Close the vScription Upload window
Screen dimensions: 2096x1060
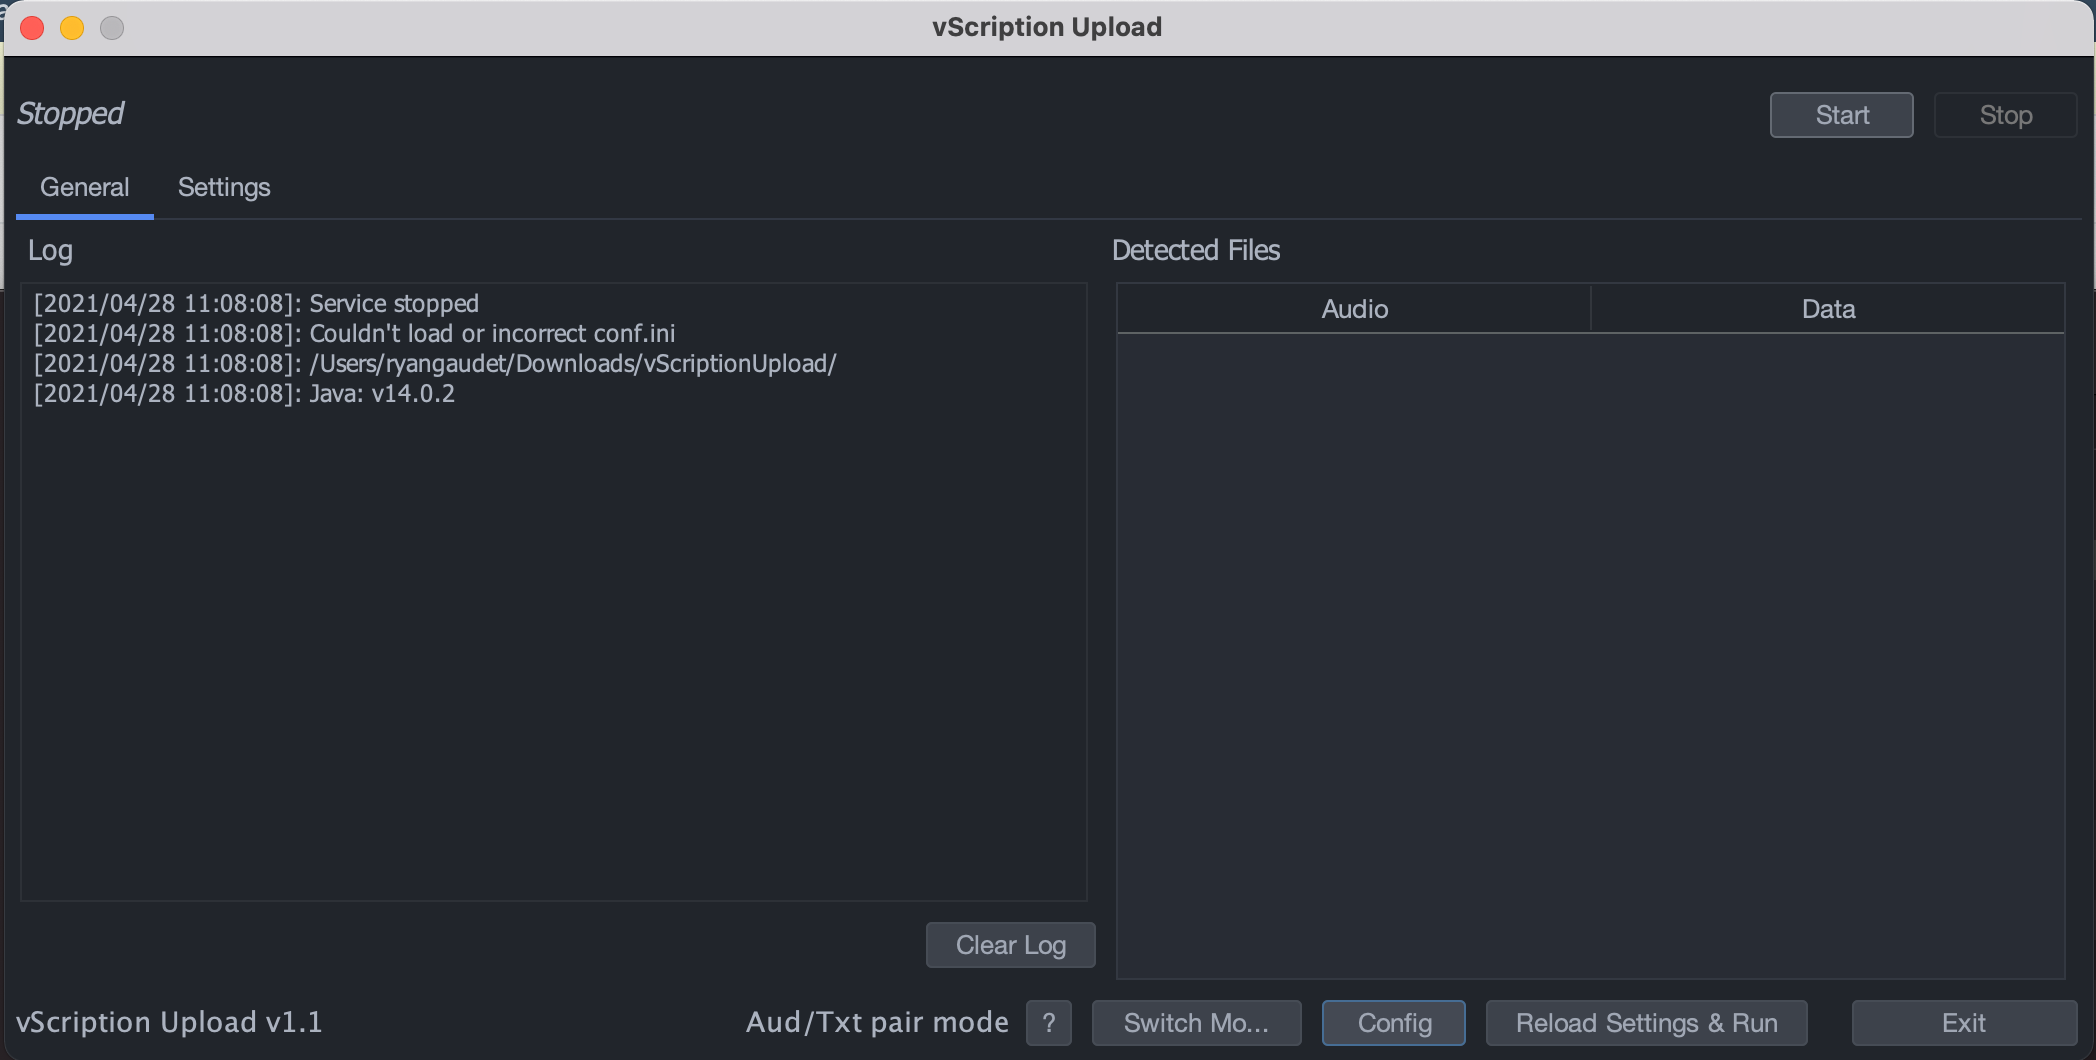(x=32, y=28)
